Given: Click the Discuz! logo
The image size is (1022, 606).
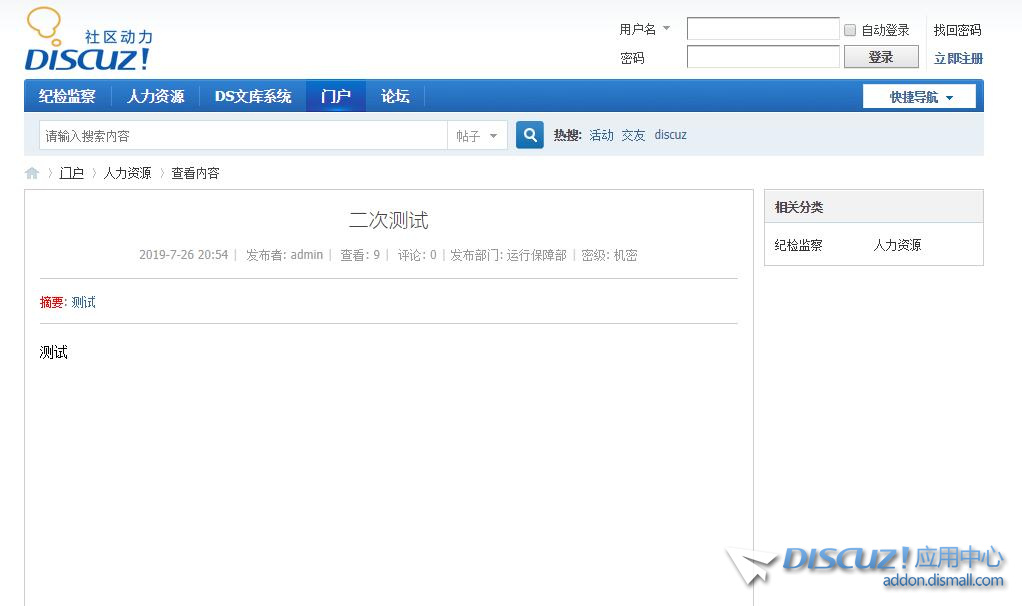Looking at the screenshot, I should (89, 39).
